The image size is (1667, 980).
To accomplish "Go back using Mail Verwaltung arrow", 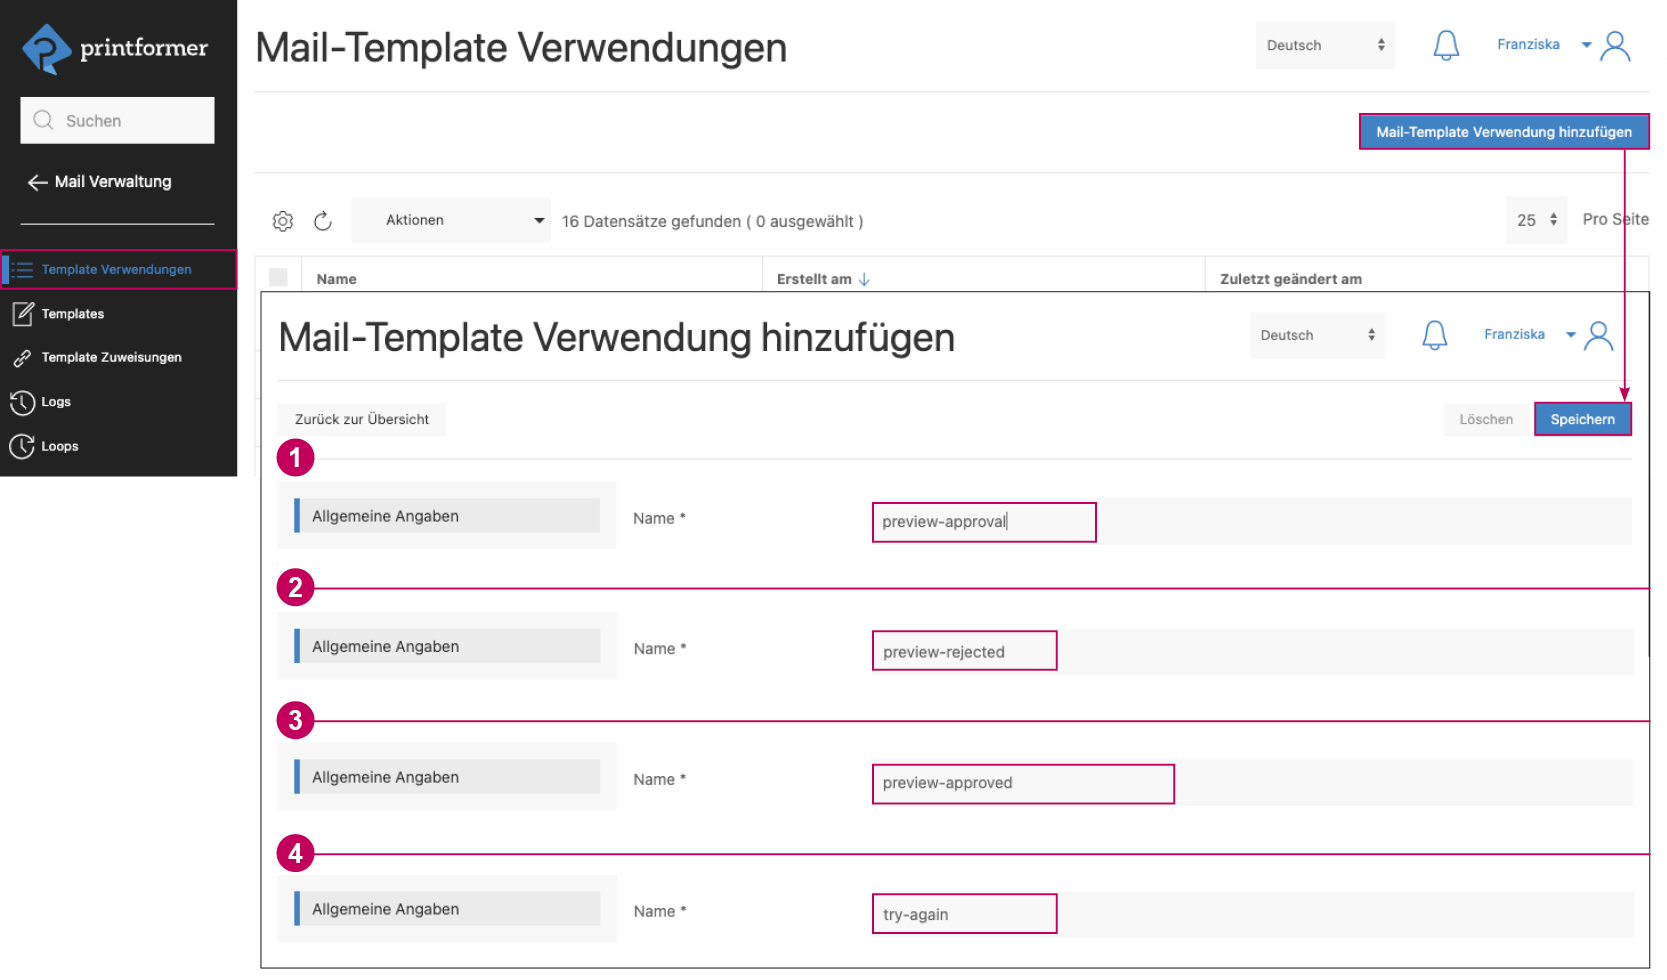I will tap(37, 181).
